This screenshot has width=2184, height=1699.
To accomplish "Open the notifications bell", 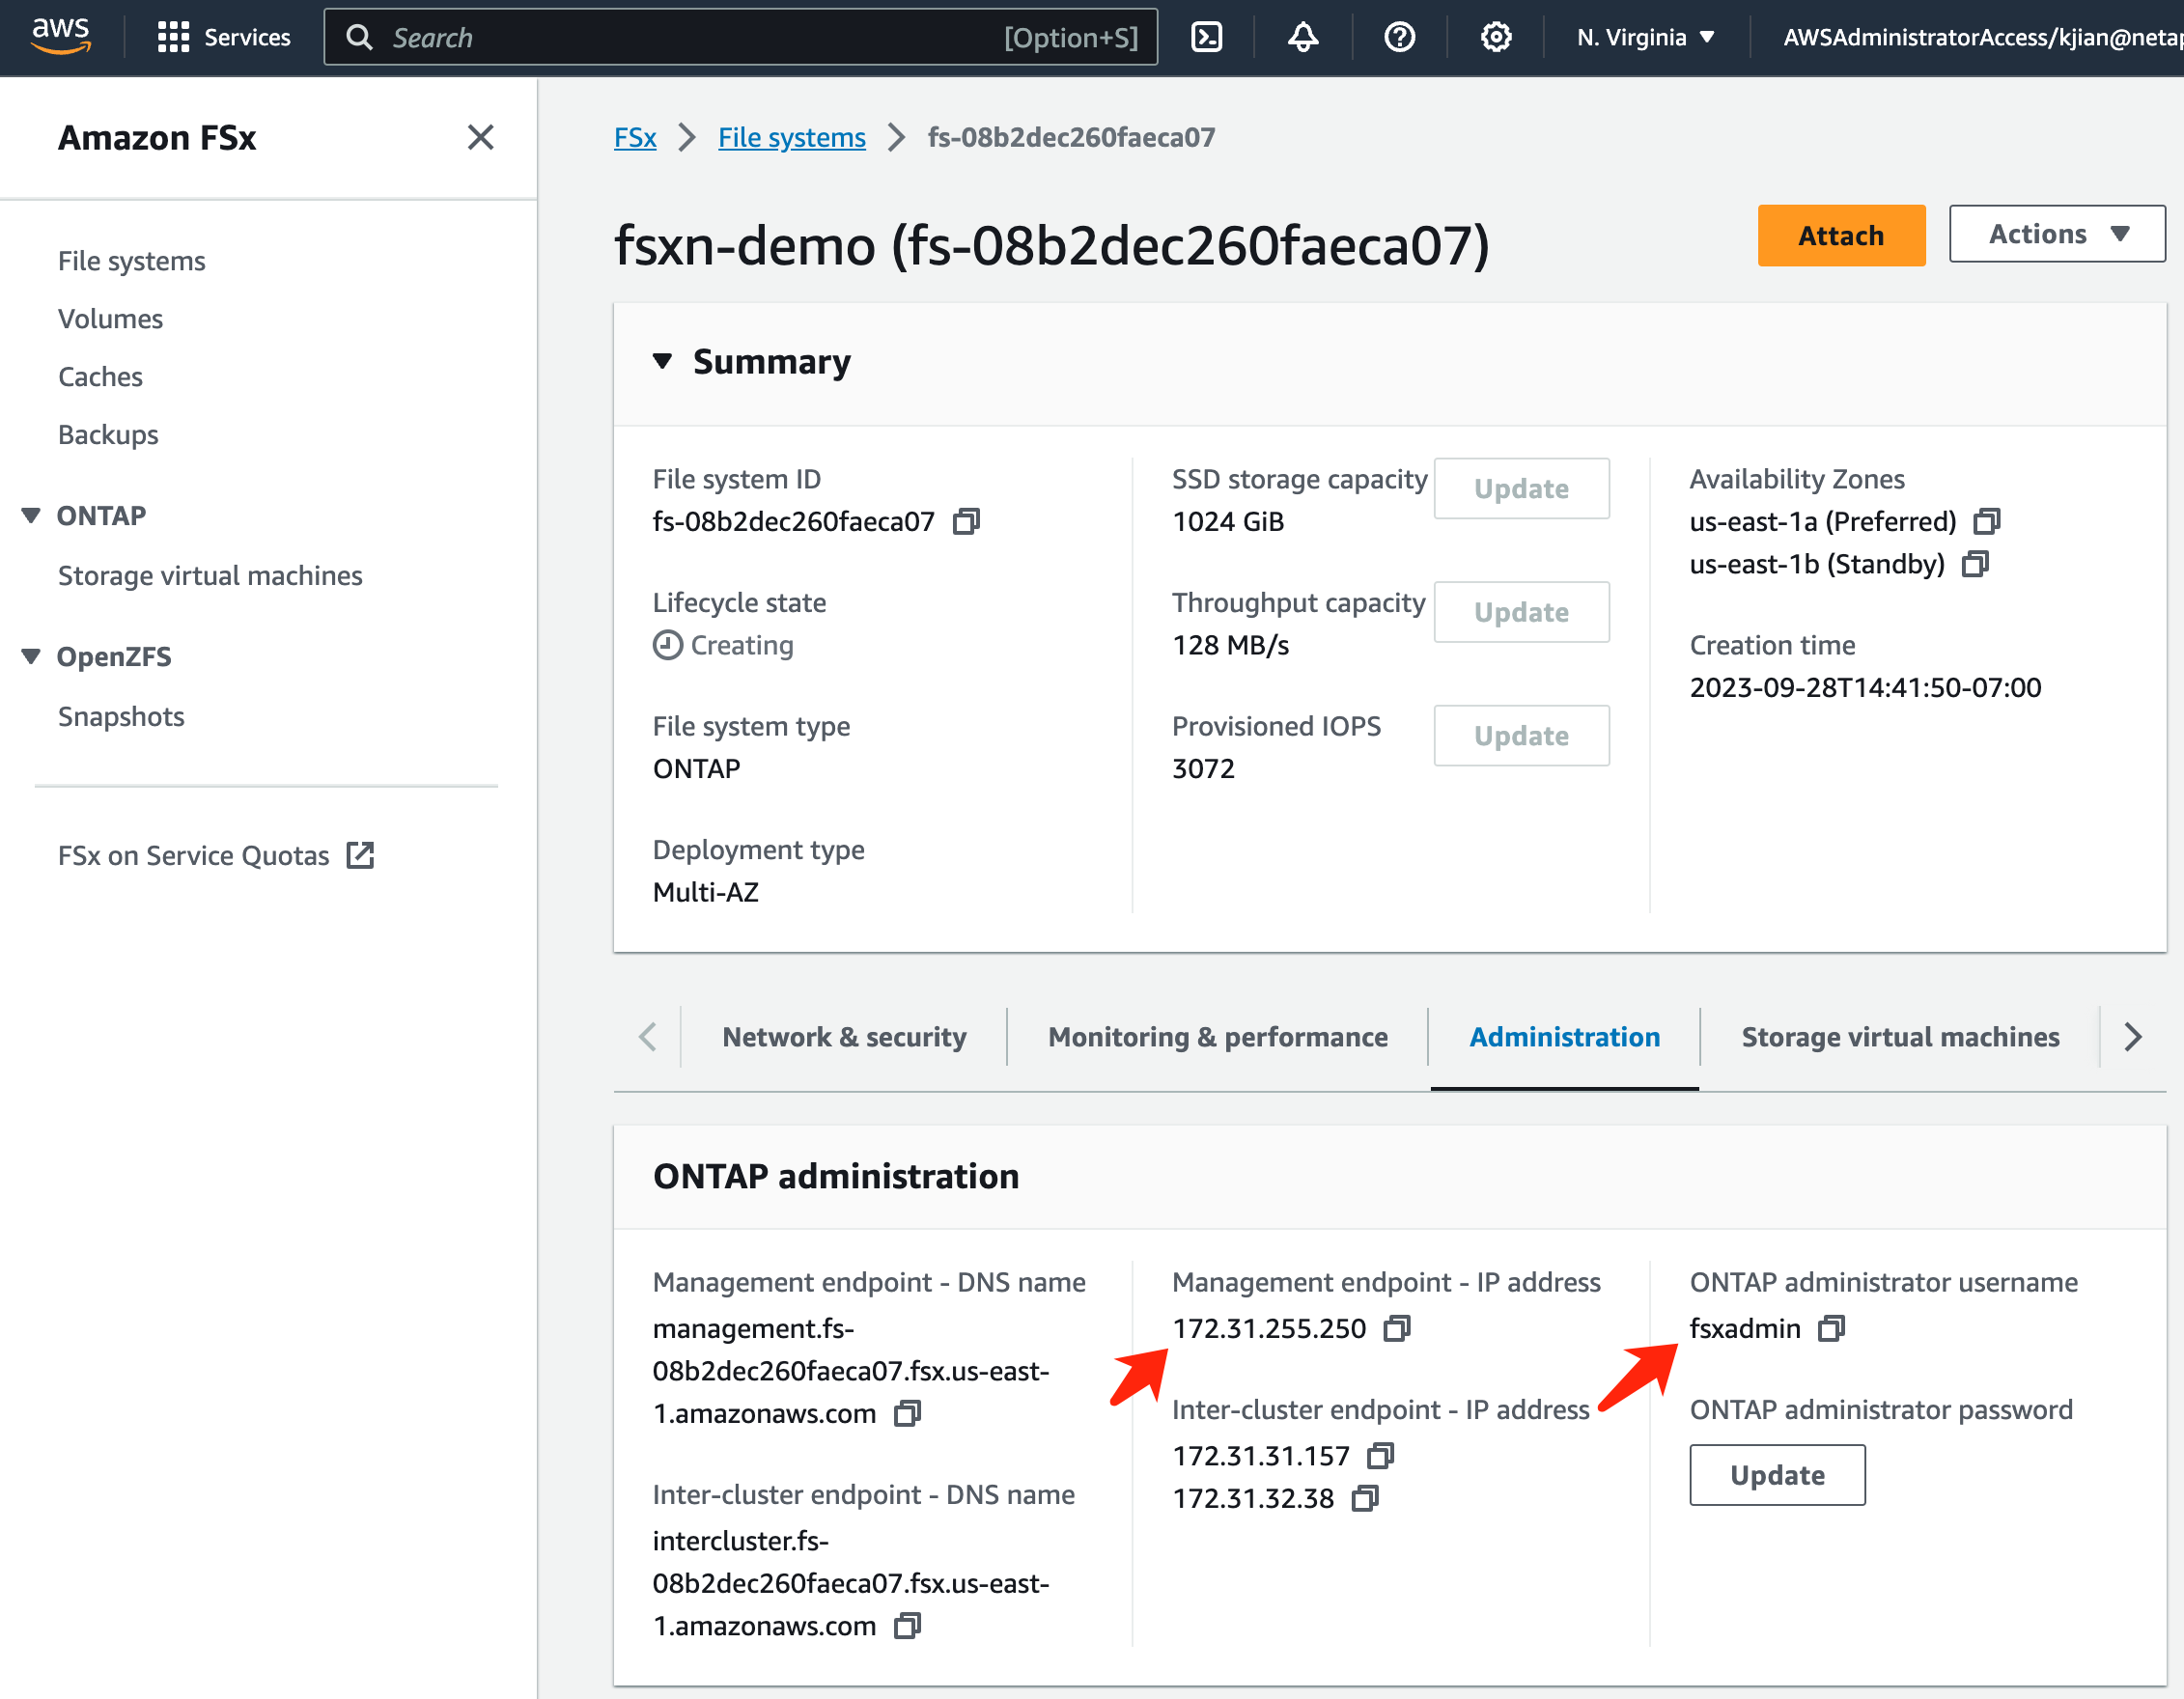I will click(x=1302, y=37).
